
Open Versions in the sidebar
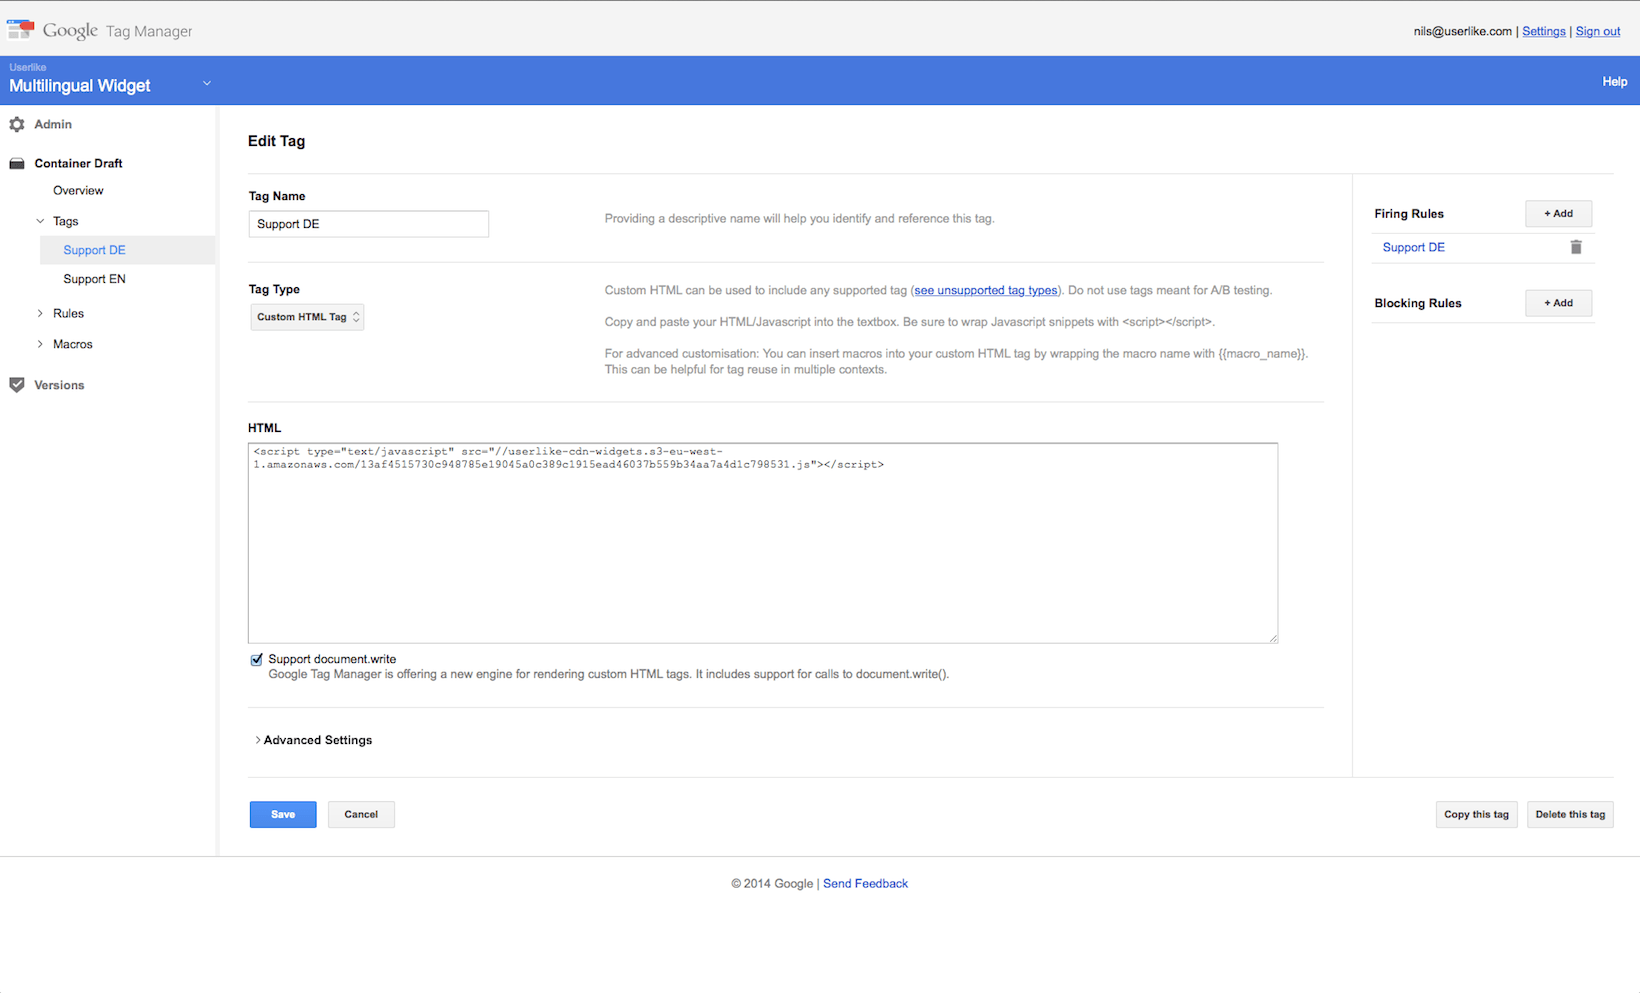[x=59, y=385]
